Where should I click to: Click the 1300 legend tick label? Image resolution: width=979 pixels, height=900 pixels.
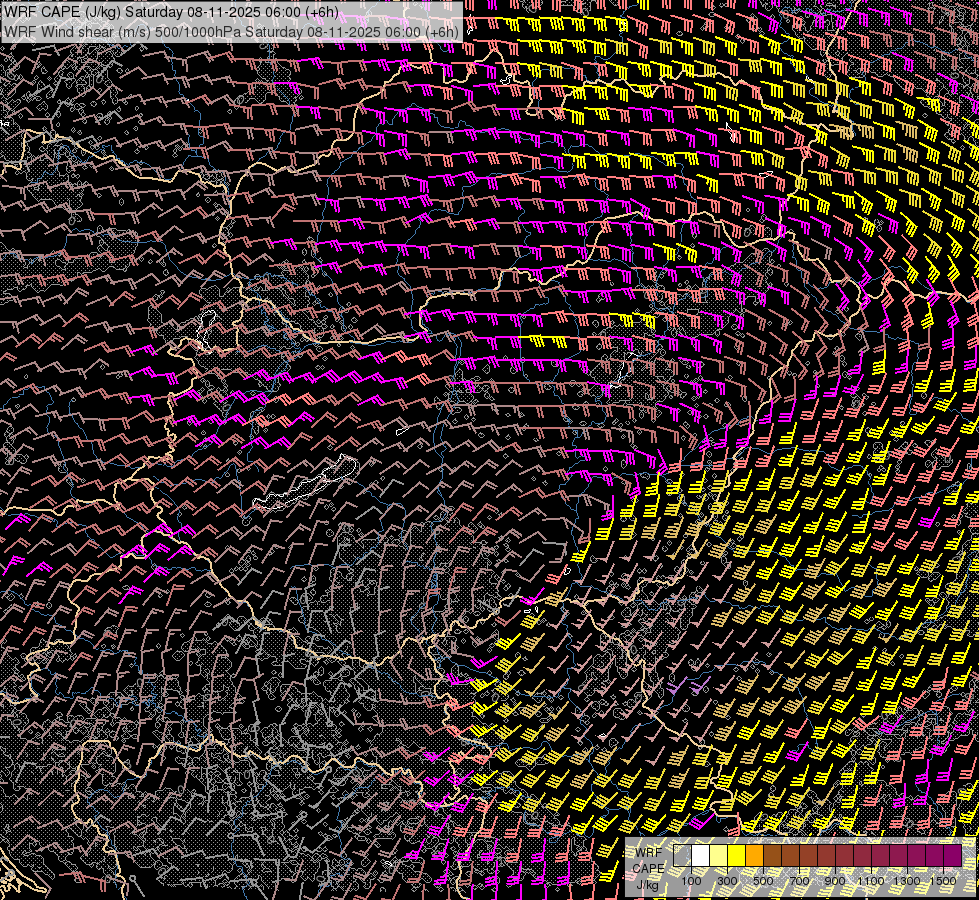tap(907, 881)
